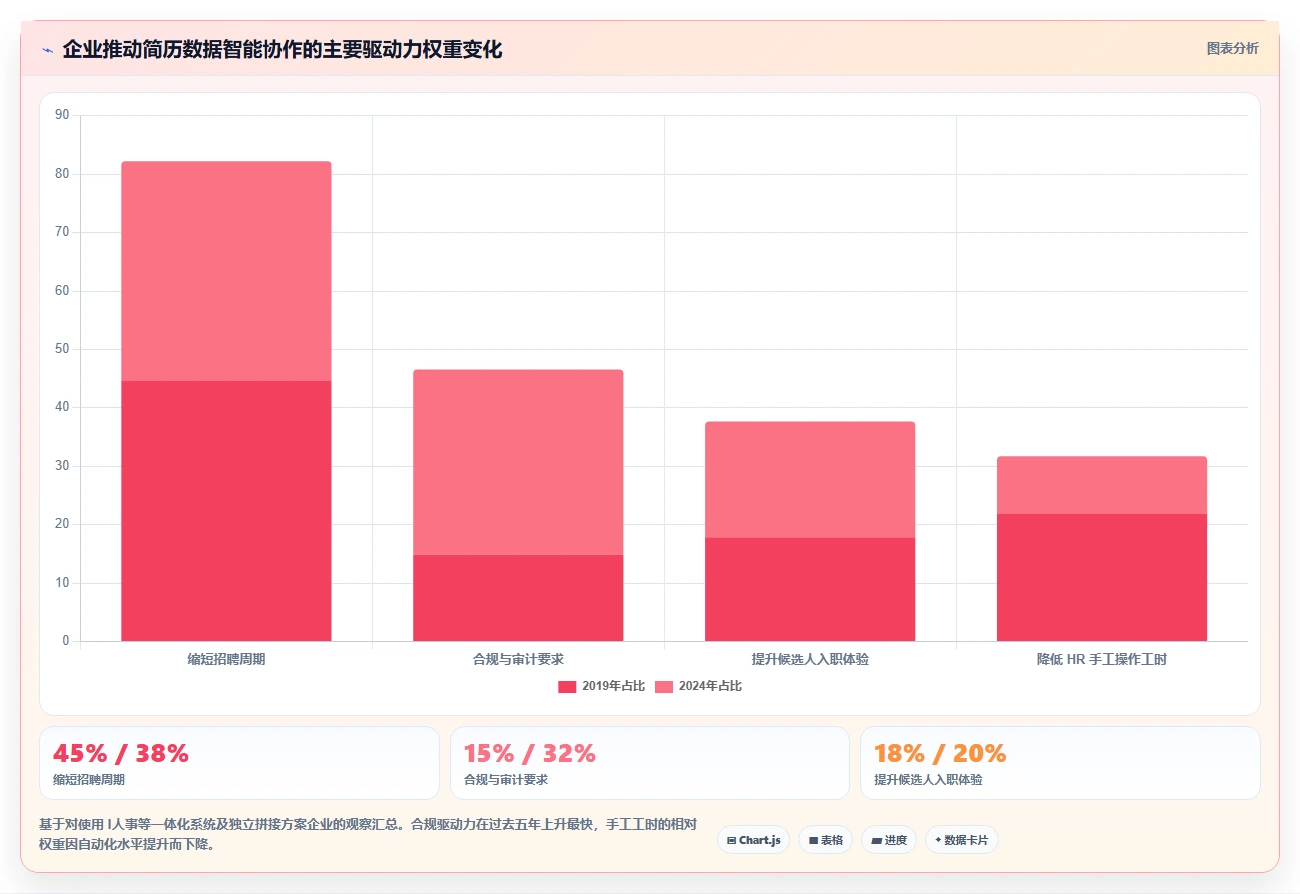Click the y-axis tick label 40

[62, 407]
